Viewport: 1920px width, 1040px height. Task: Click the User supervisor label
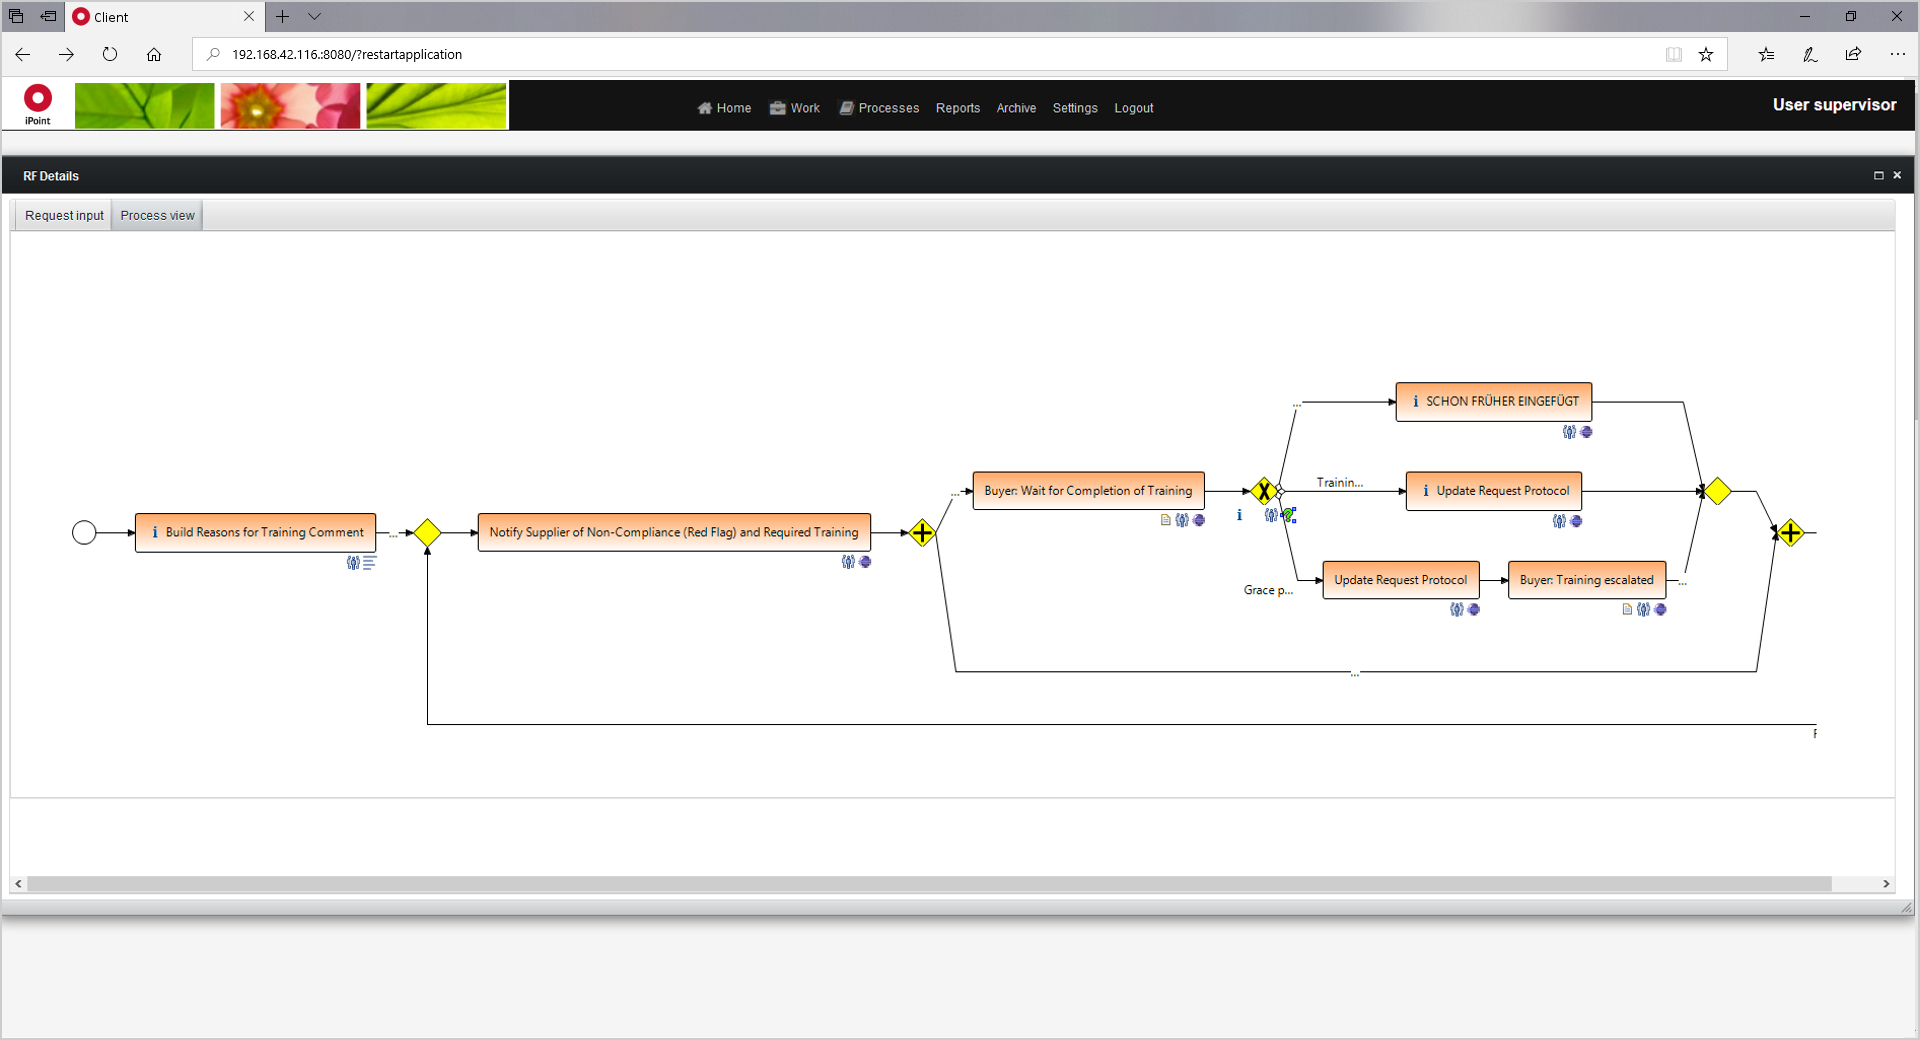(x=1834, y=105)
